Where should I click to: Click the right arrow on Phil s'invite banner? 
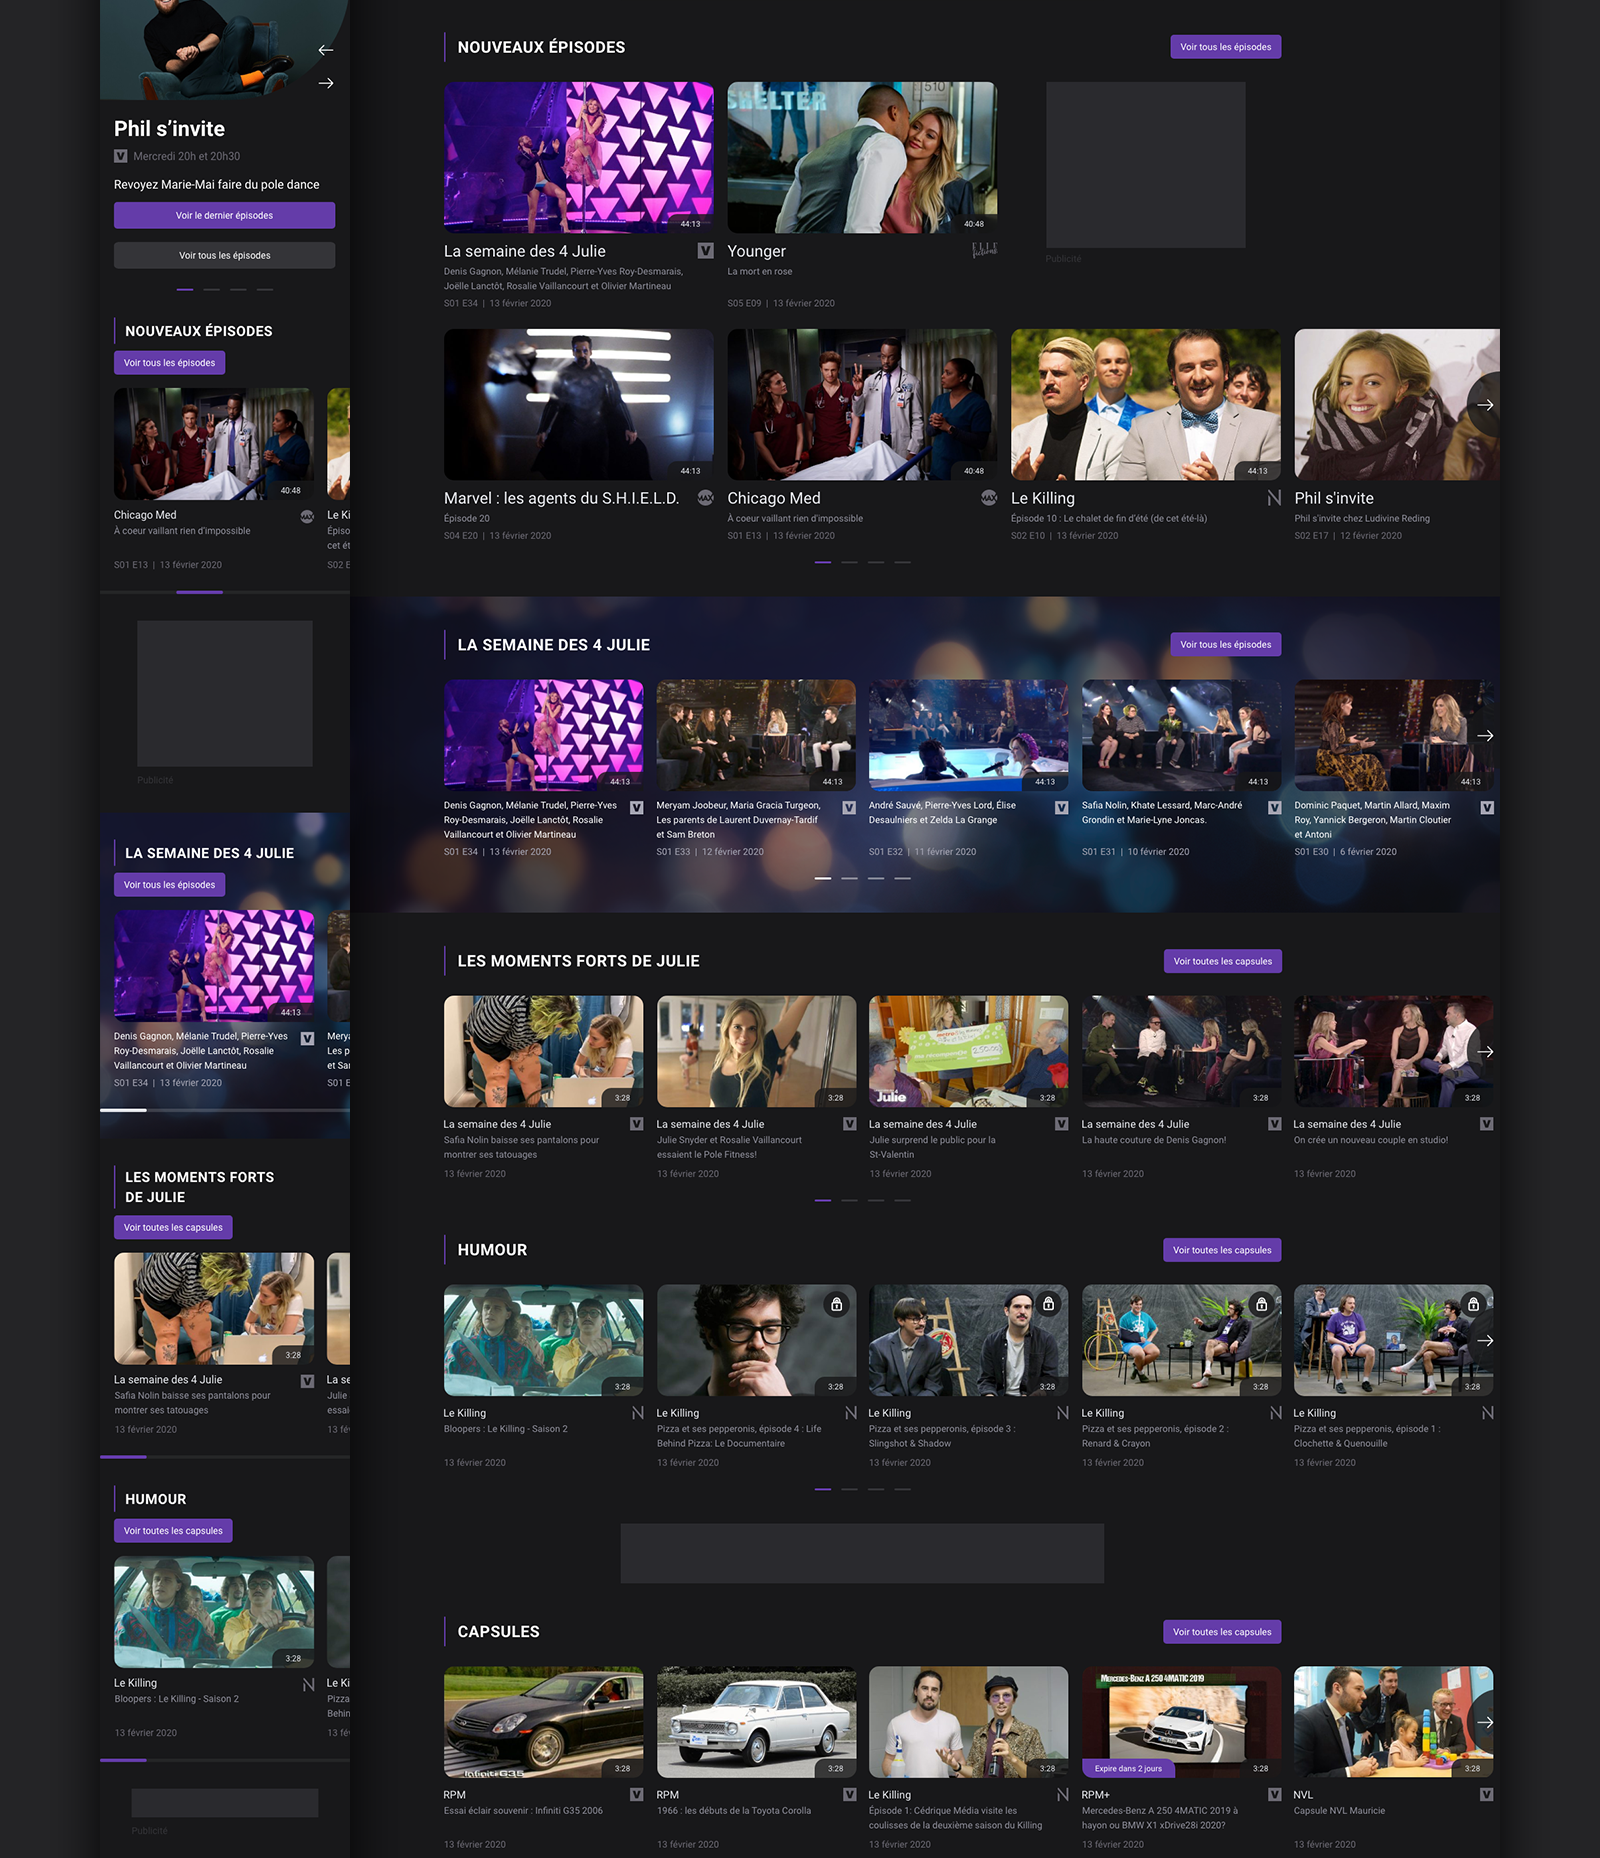click(325, 83)
